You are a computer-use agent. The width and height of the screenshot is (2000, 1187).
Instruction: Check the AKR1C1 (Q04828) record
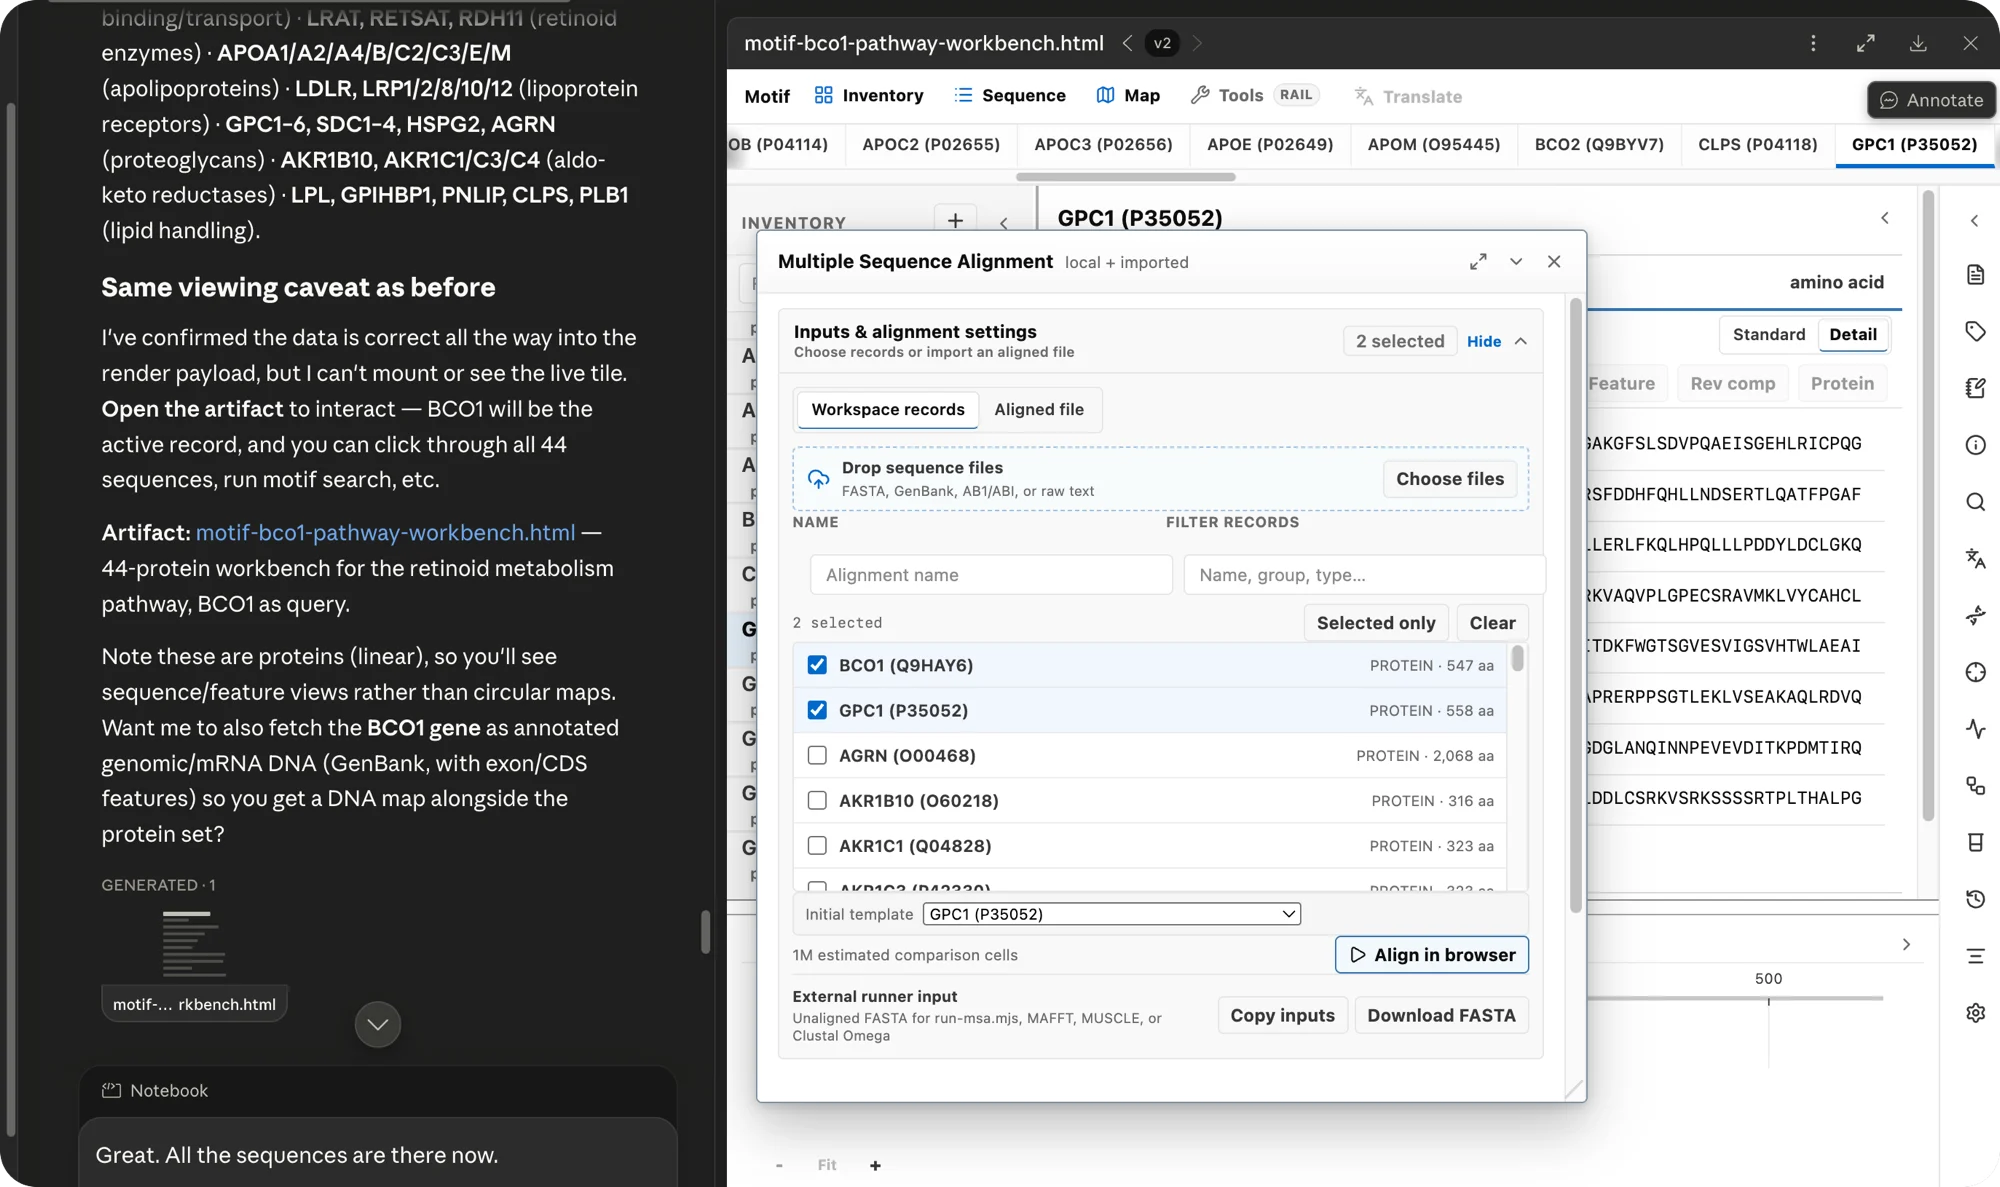817,845
